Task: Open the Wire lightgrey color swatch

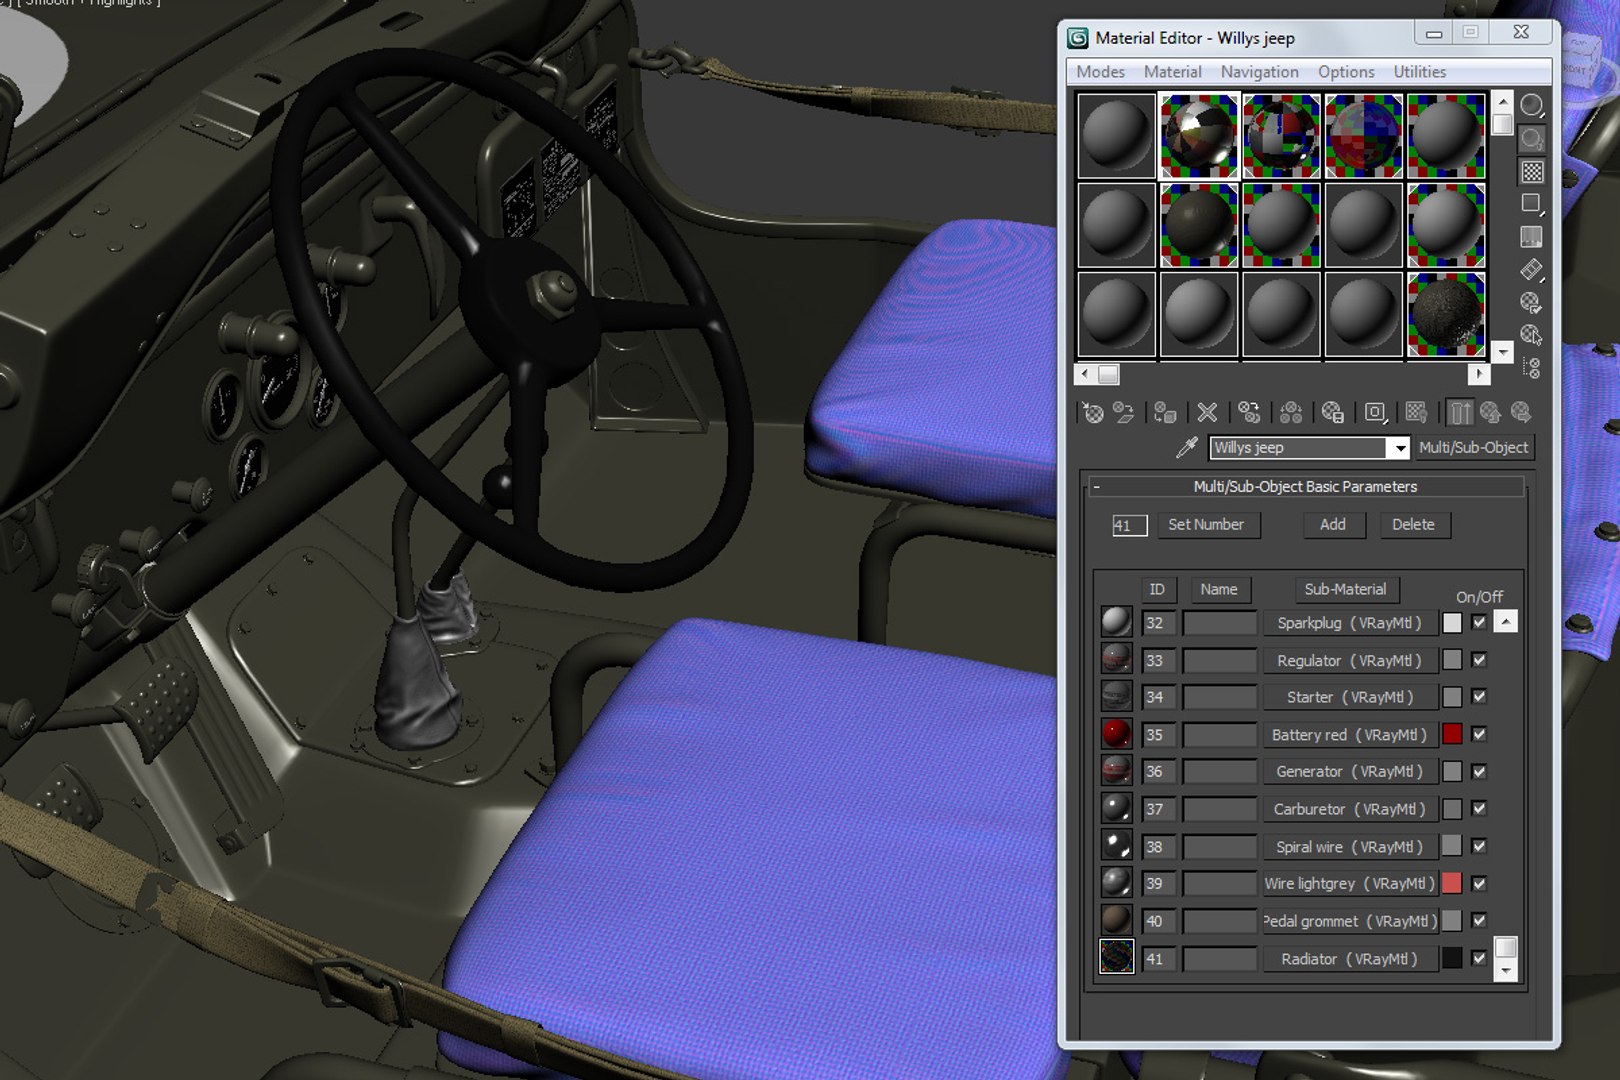Action: (x=1452, y=883)
